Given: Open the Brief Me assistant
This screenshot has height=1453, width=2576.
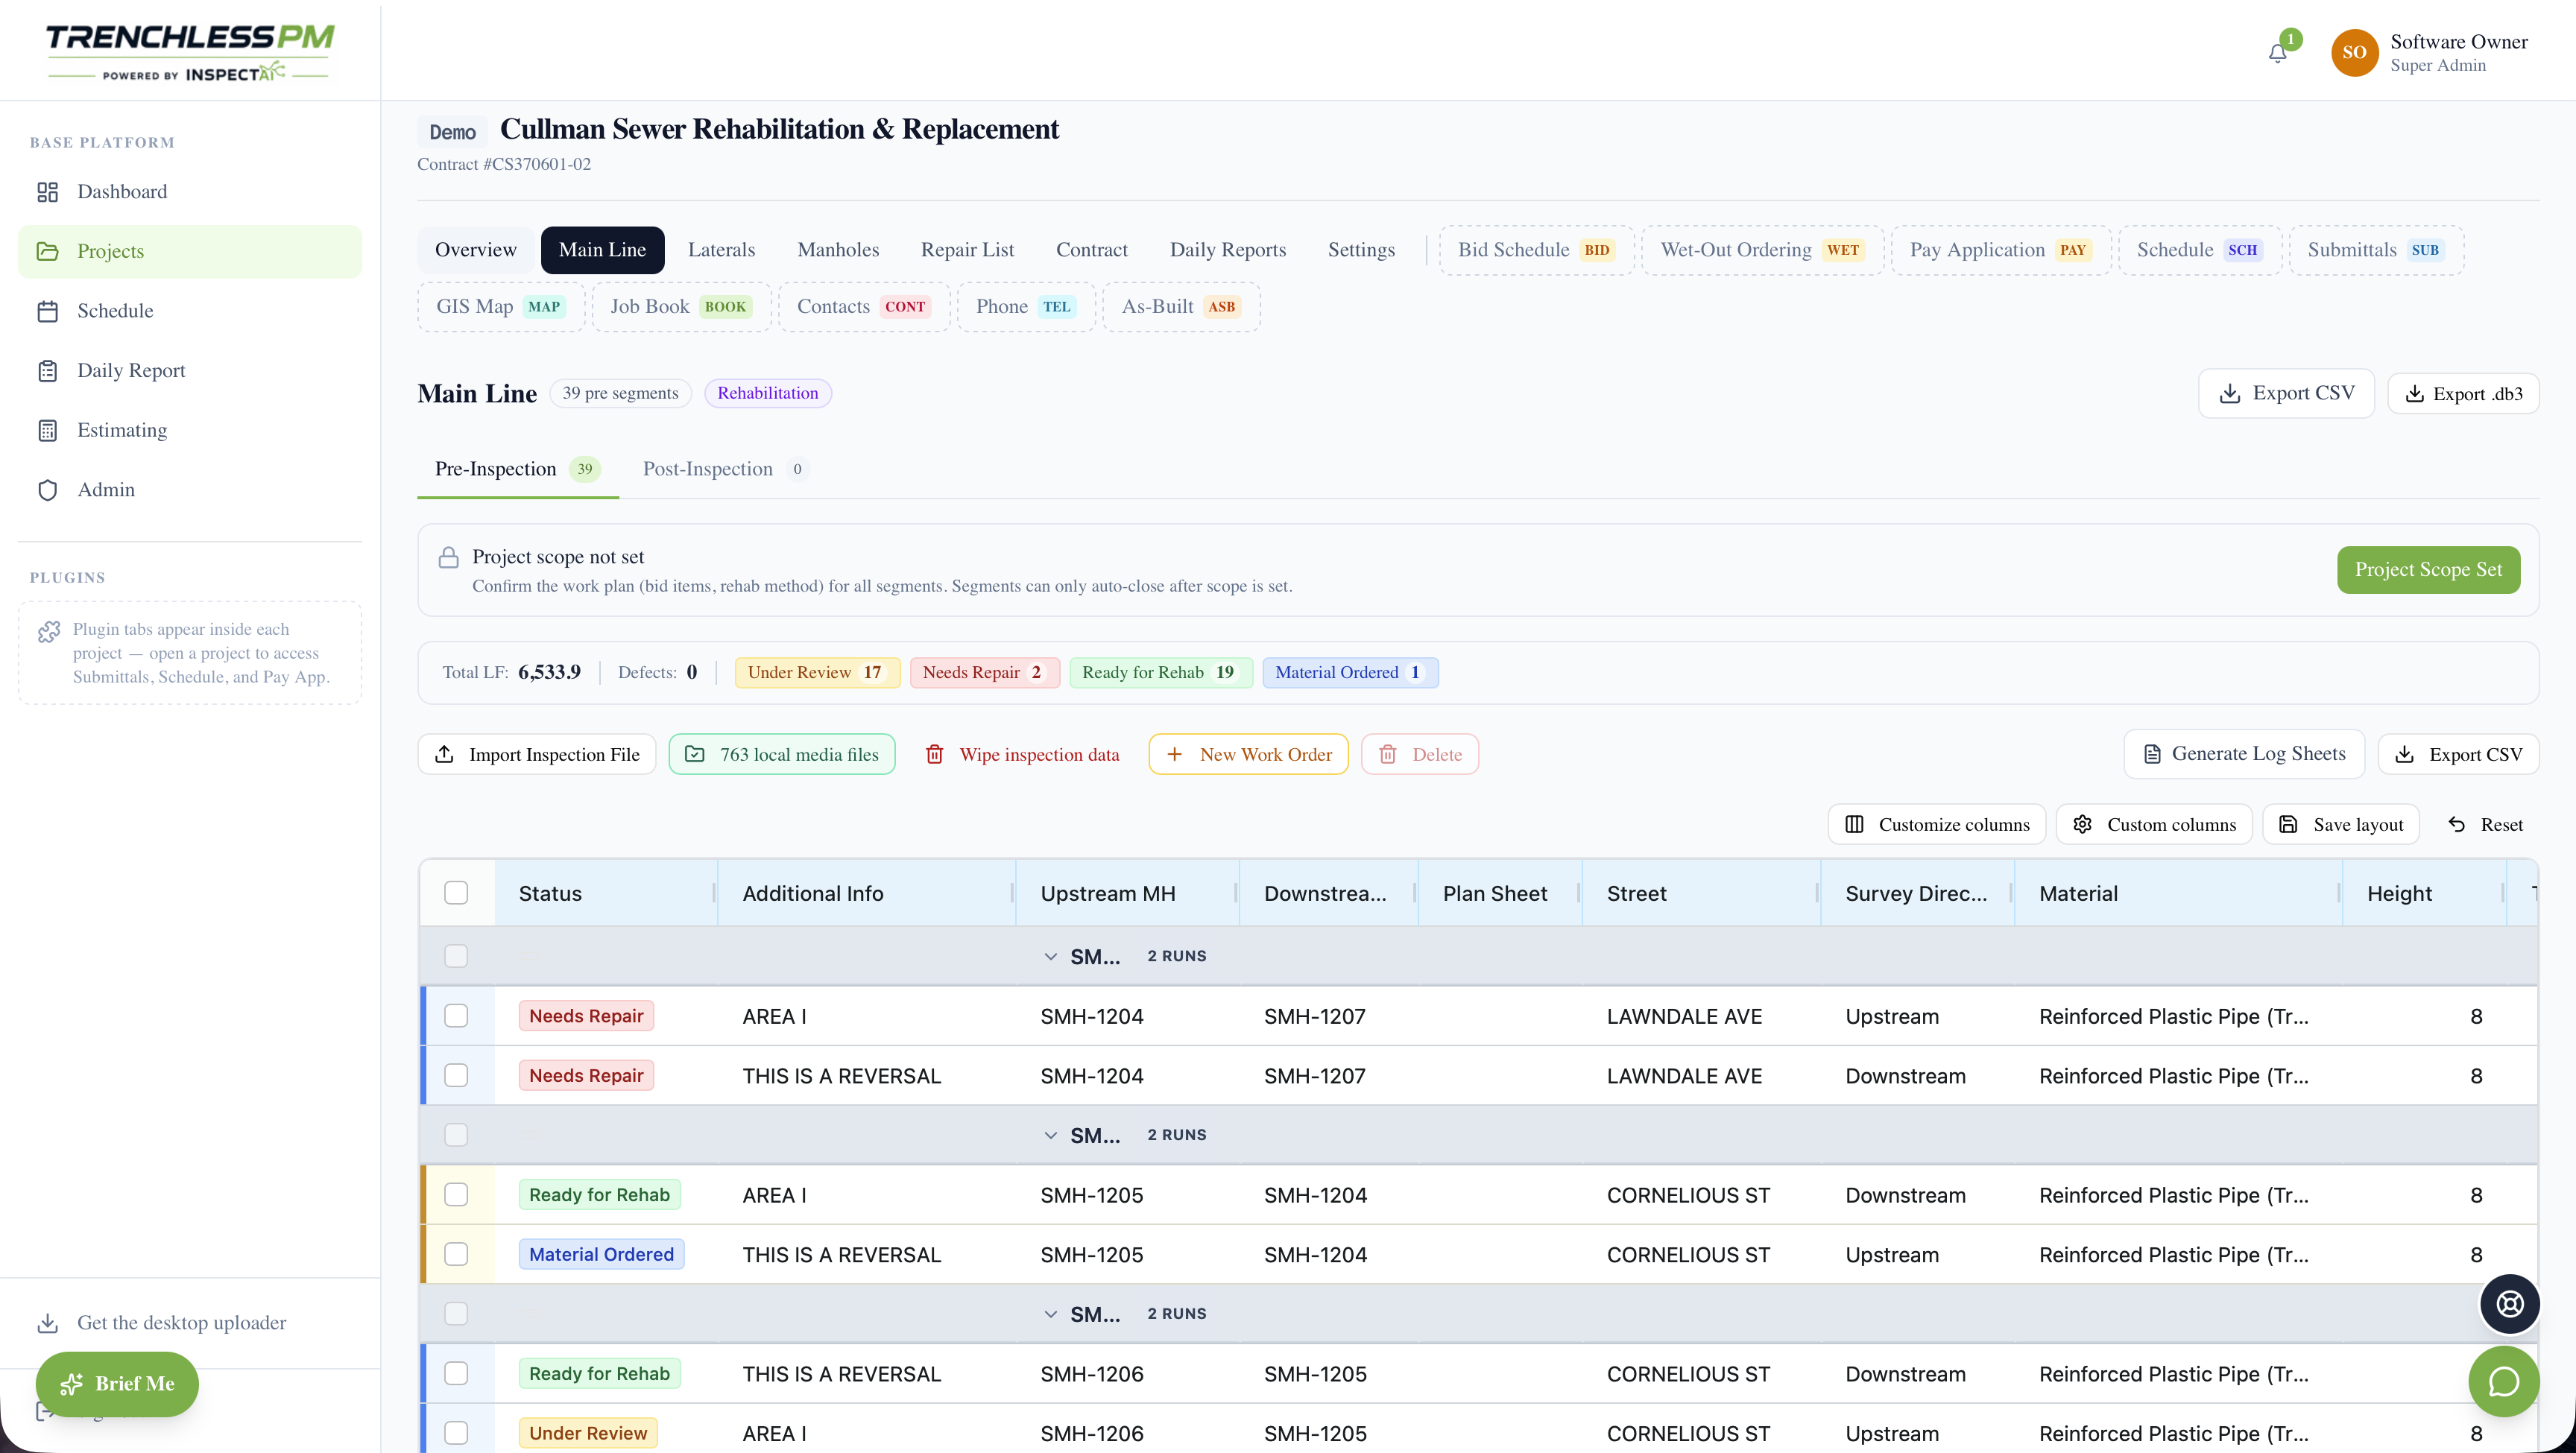Looking at the screenshot, I should [x=117, y=1384].
